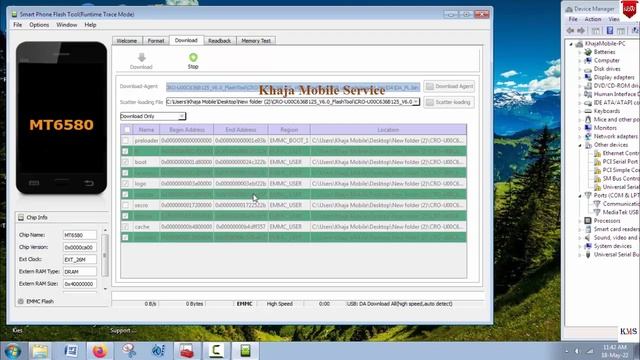Image resolution: width=640 pixels, height=360 pixels.
Task: Click Chip Info scroll up arrow
Action: coord(105,230)
